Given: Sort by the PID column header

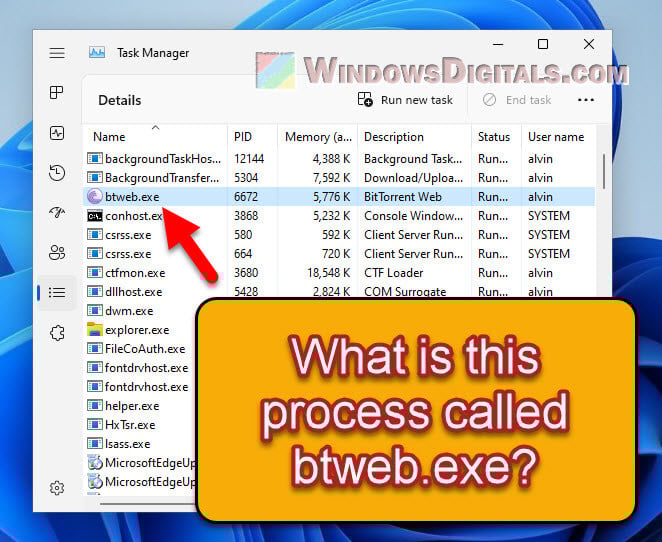Looking at the screenshot, I should pos(252,137).
